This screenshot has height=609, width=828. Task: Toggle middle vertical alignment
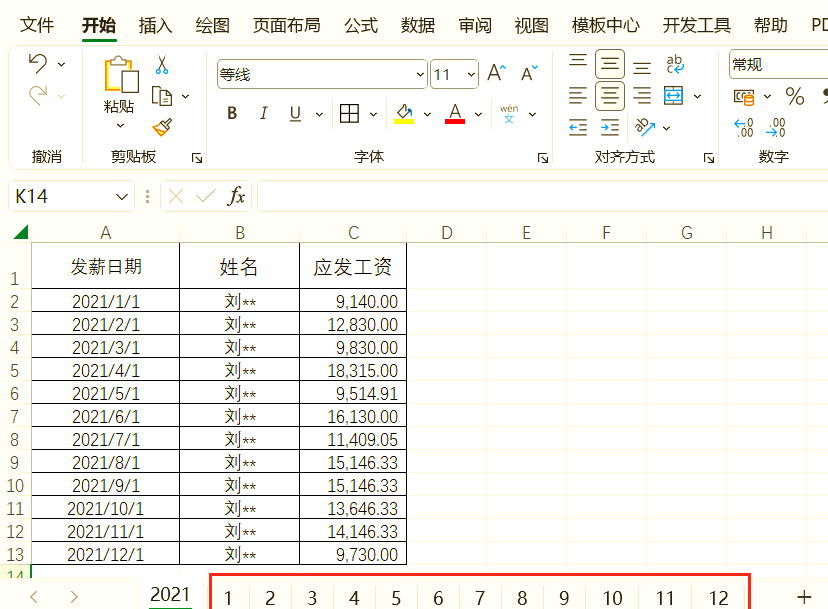click(610, 64)
